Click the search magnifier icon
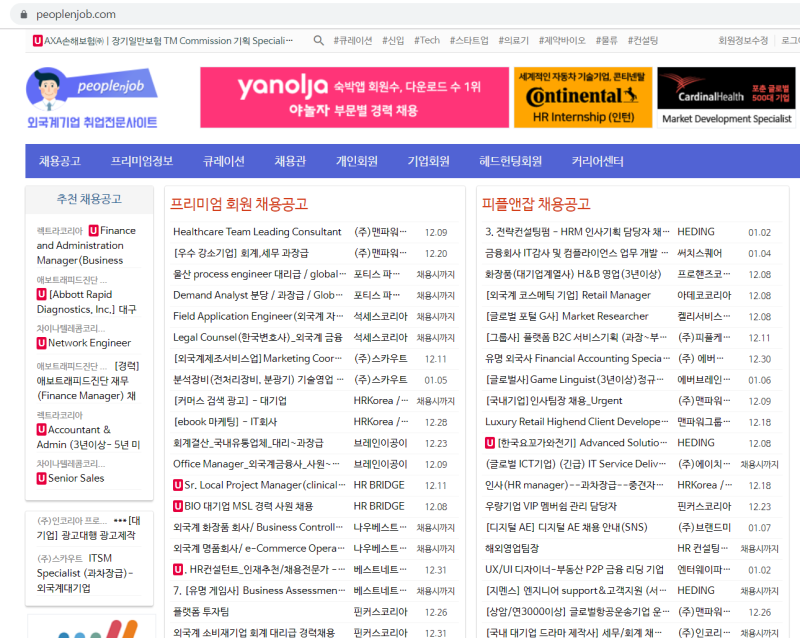 [318, 40]
